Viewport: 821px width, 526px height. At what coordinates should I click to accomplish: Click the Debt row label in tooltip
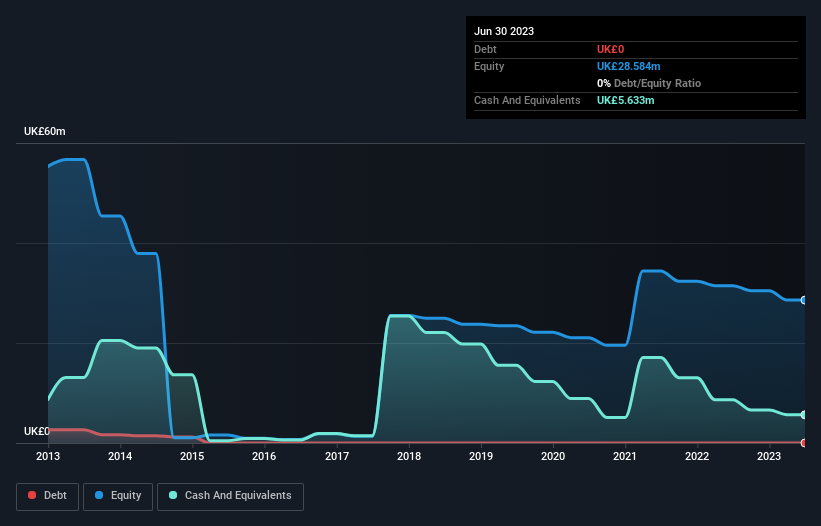pos(485,49)
